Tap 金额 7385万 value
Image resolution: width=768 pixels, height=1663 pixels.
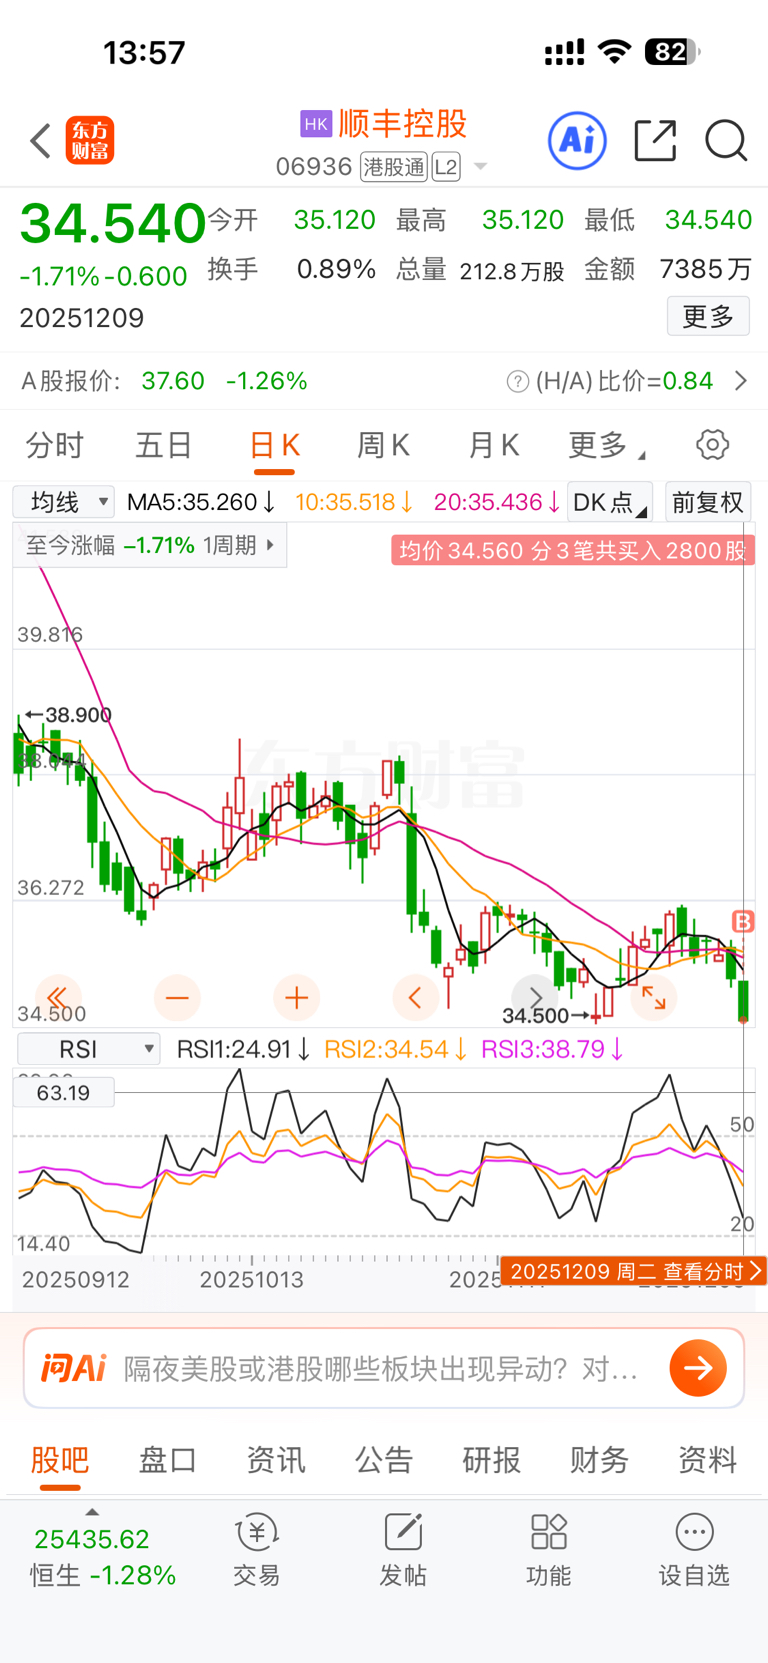tap(705, 269)
